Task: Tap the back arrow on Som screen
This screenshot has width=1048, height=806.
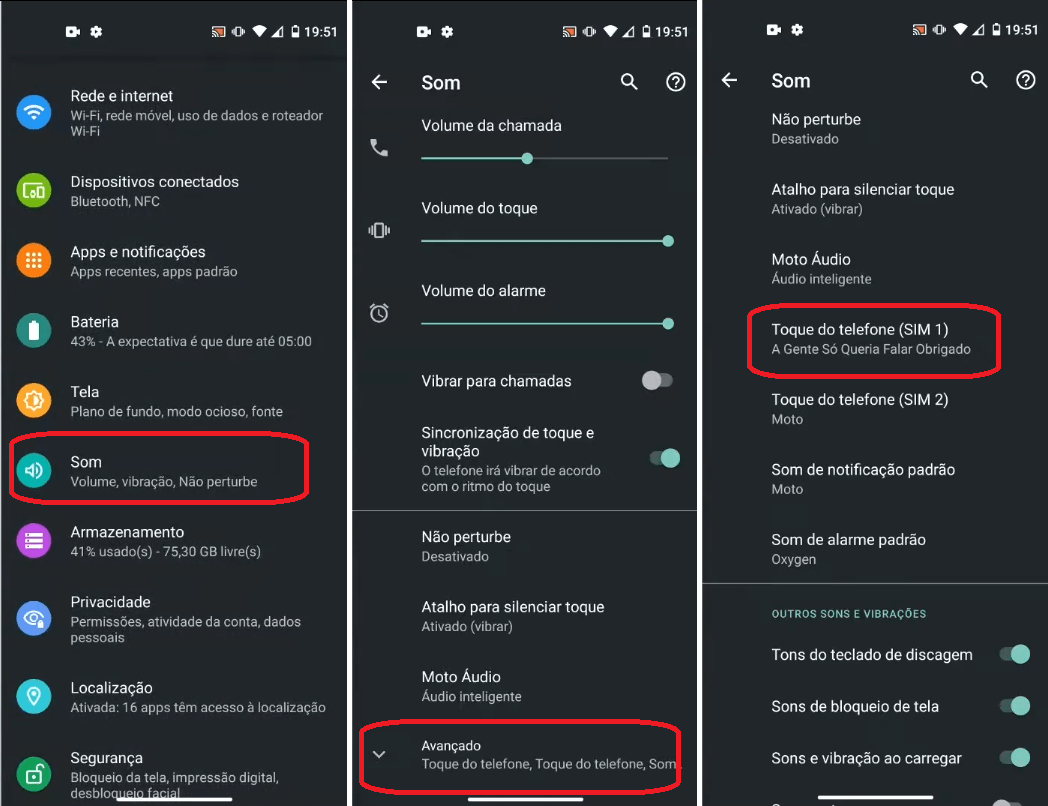Action: (380, 82)
